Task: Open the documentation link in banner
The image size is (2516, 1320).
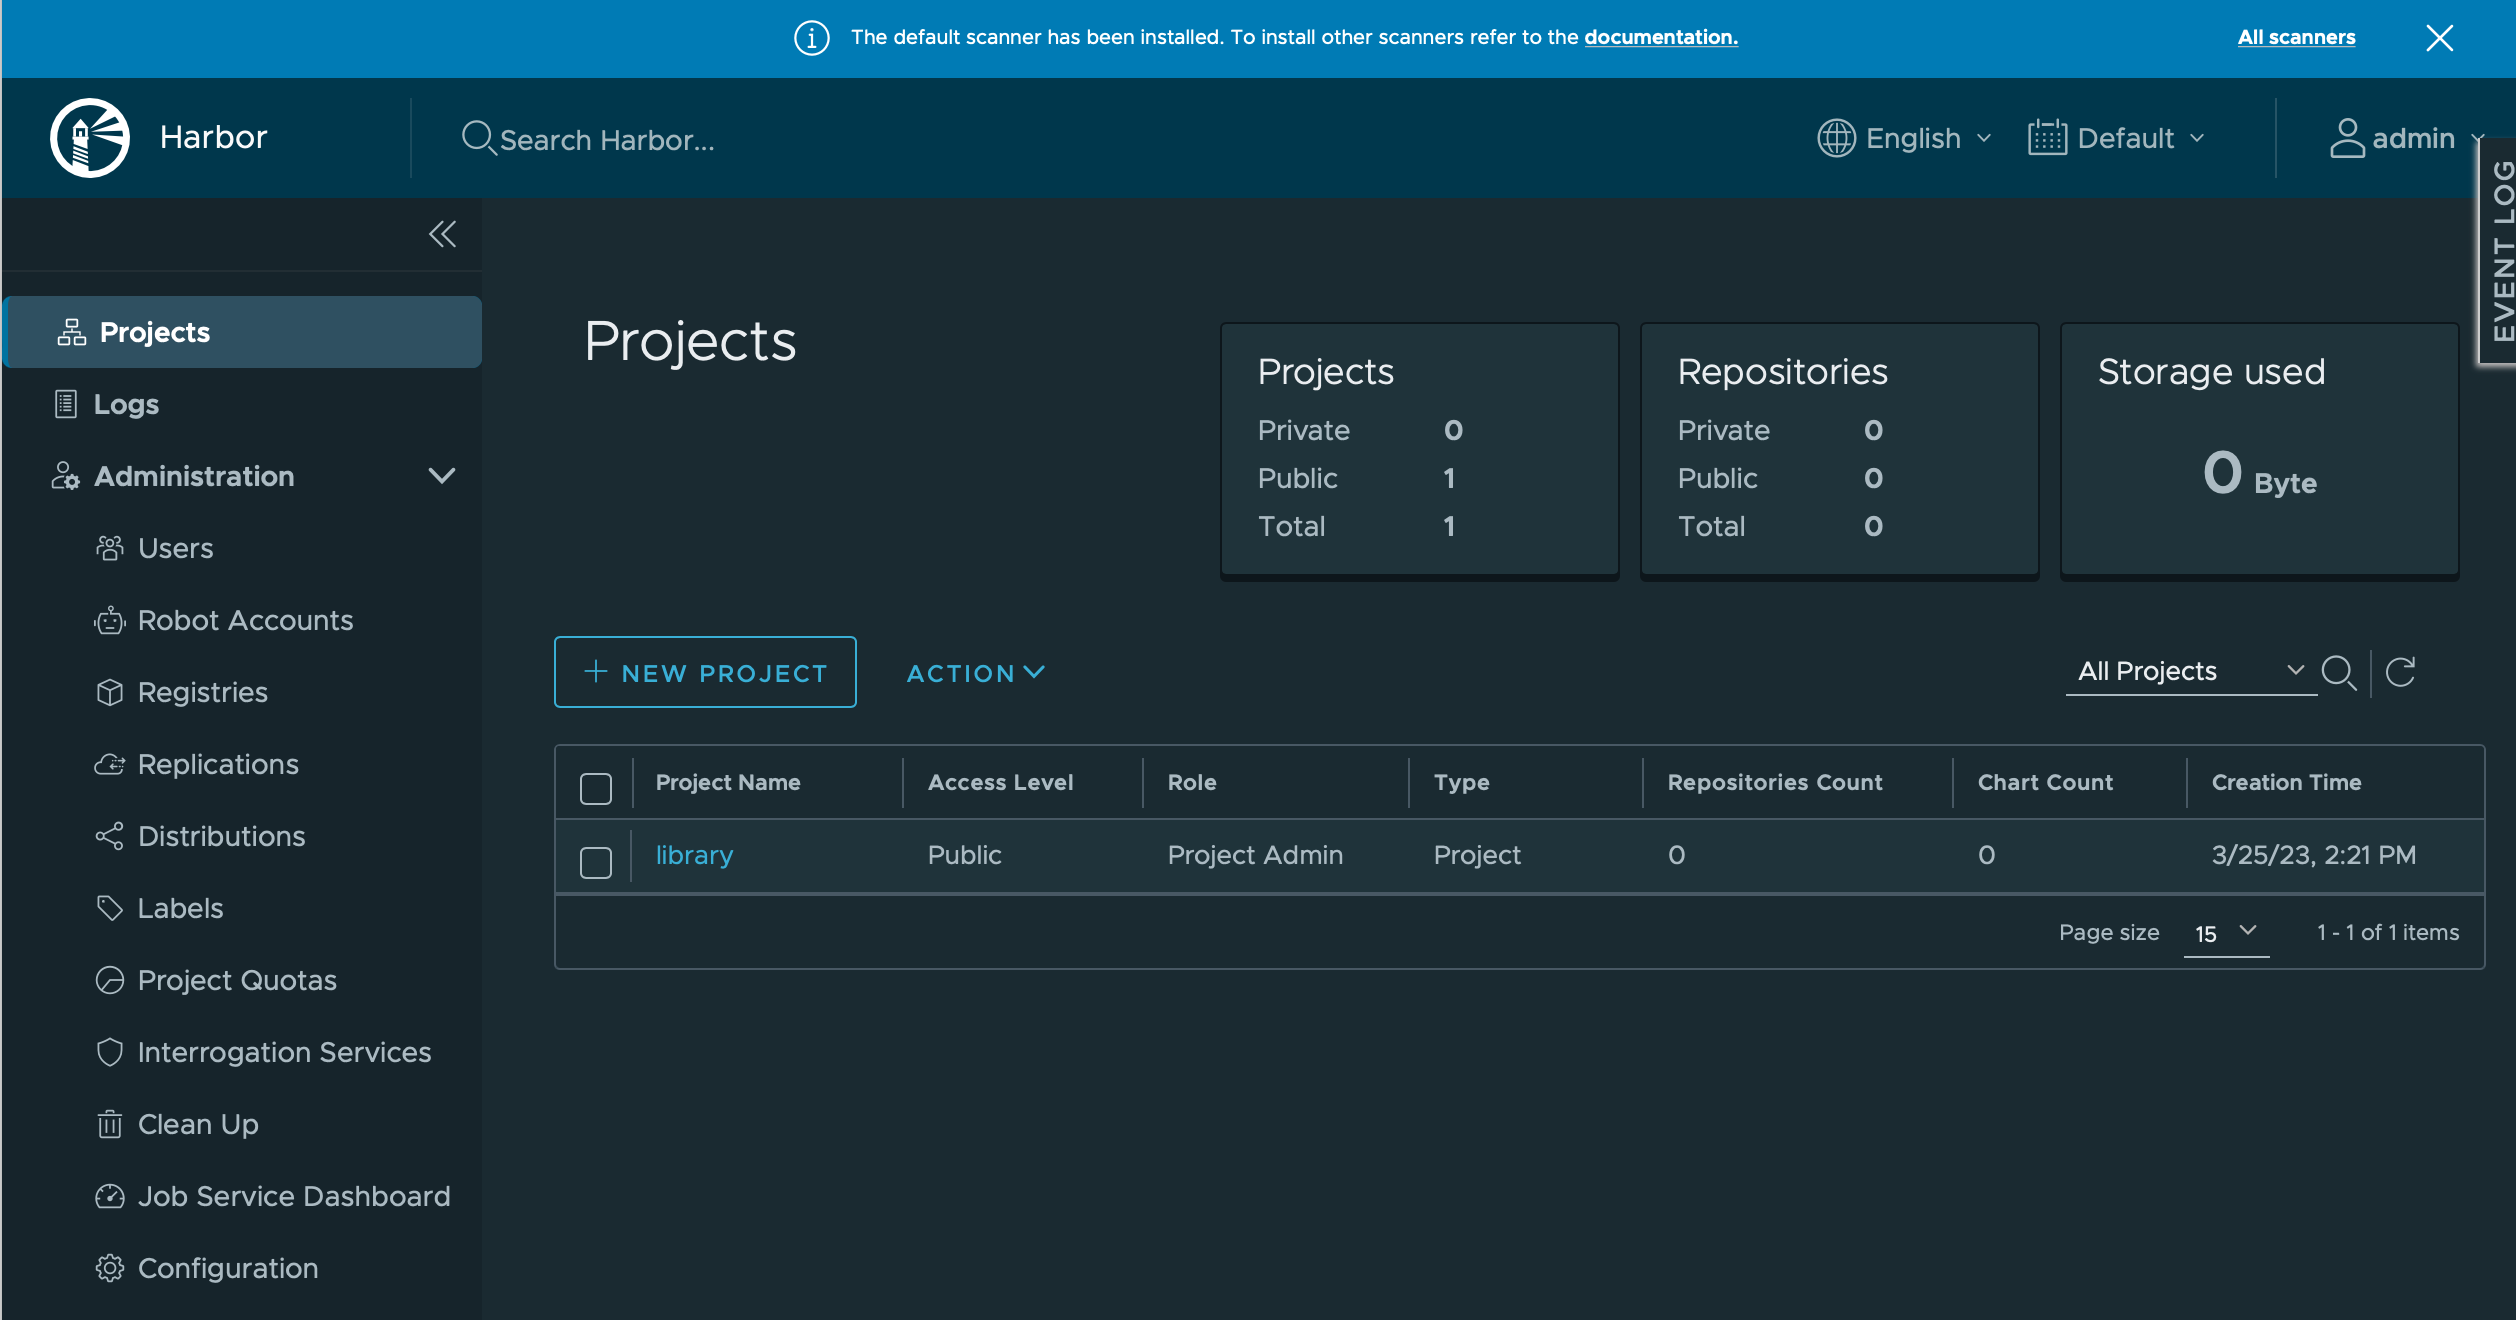Action: [x=1661, y=37]
